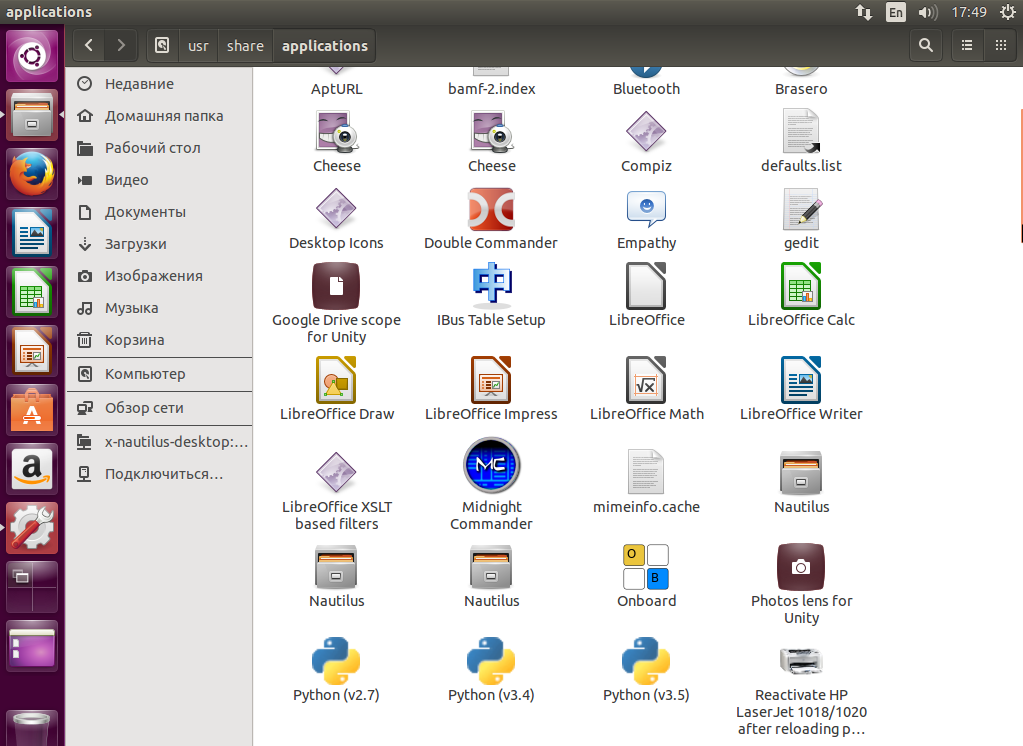This screenshot has height=746, width=1023.
Task: Select the Python (v3.4) icon
Action: point(491,660)
